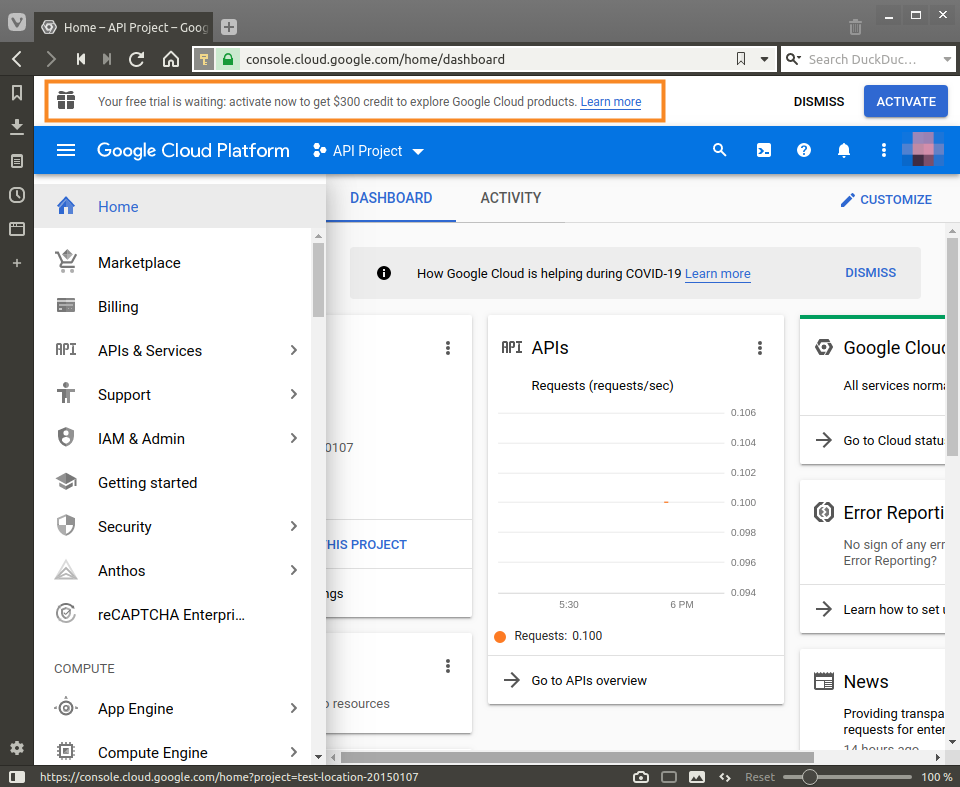
Task: Bookmark this page using address bar icon
Action: (x=741, y=59)
